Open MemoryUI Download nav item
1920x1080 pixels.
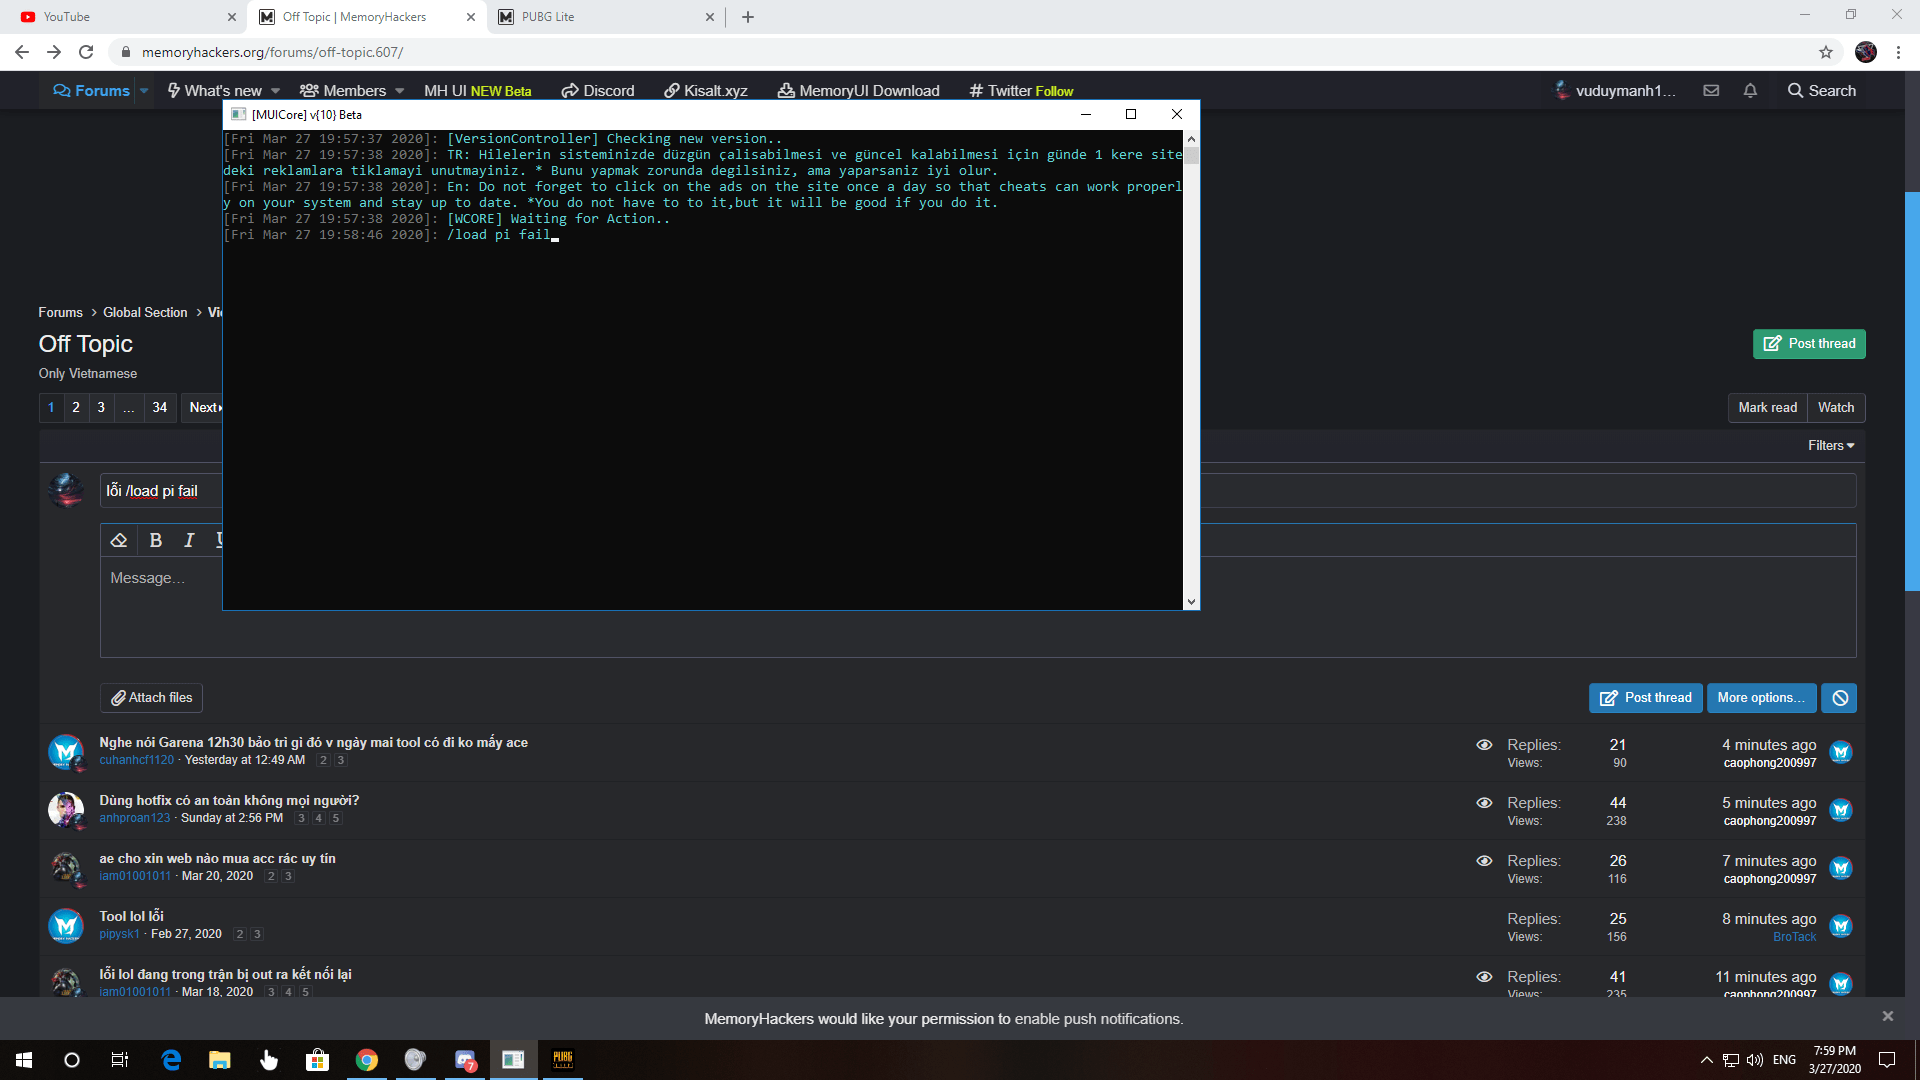coord(859,91)
